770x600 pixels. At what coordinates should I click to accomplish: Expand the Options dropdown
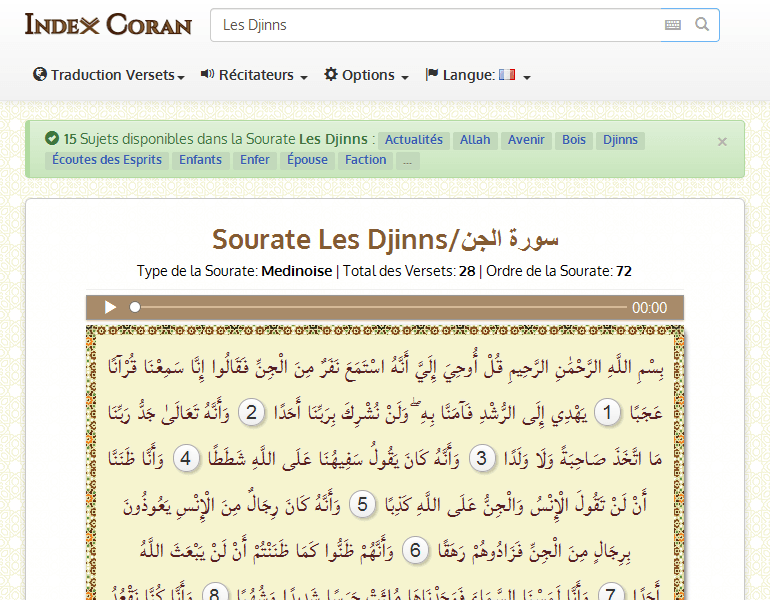(366, 75)
